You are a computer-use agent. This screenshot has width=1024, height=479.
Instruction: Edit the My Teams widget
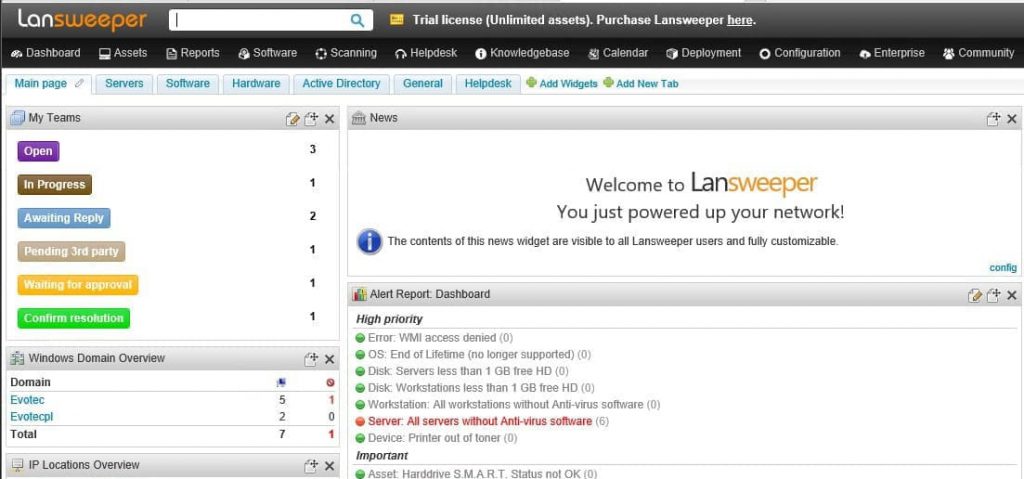pyautogui.click(x=293, y=119)
